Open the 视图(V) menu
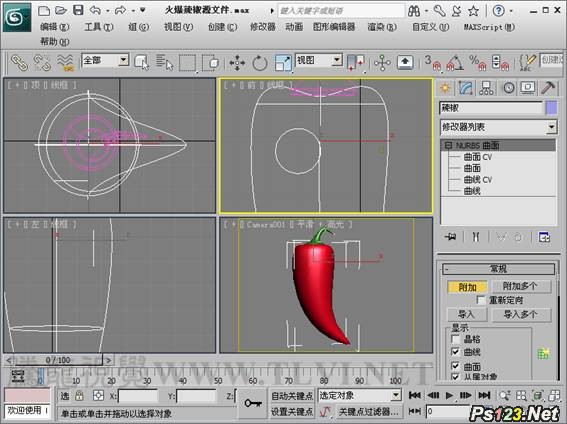 [178, 27]
